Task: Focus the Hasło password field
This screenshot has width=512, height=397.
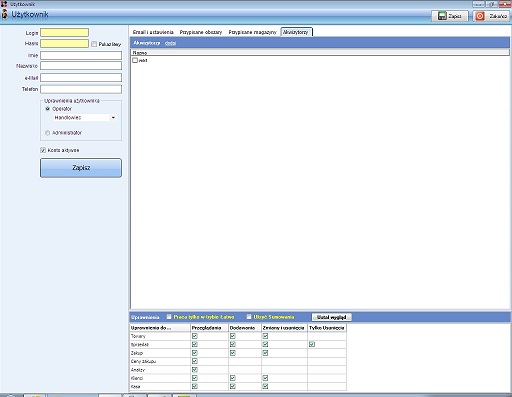Action: tap(65, 43)
